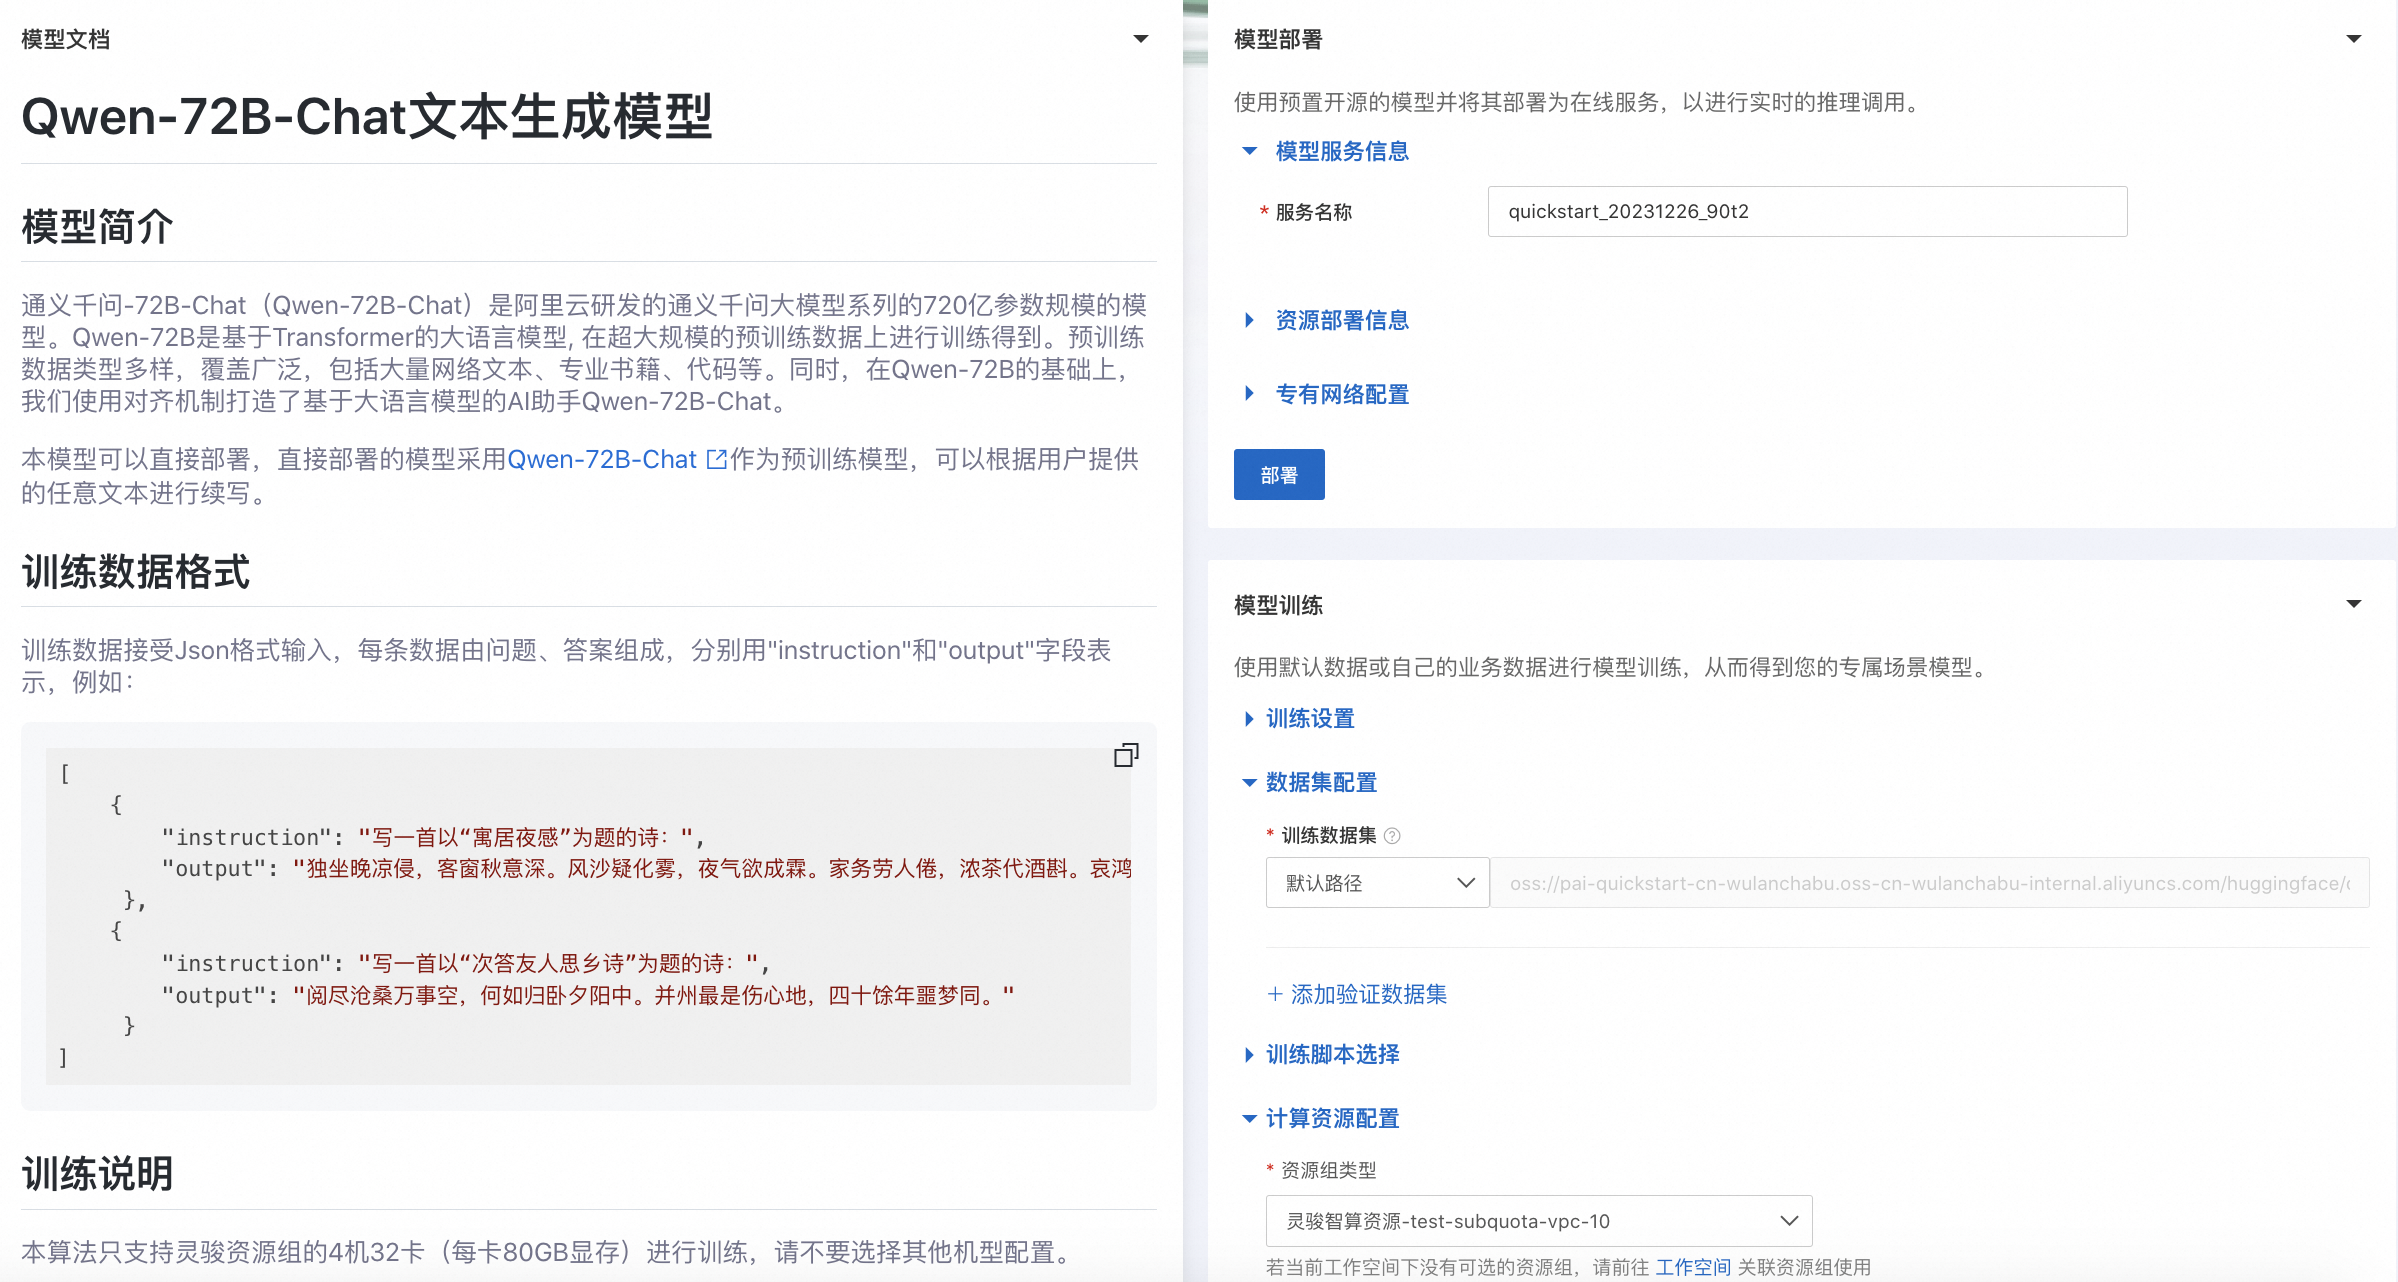Open the 默认路径 dropdown
The width and height of the screenshot is (2398, 1282).
[x=1377, y=883]
